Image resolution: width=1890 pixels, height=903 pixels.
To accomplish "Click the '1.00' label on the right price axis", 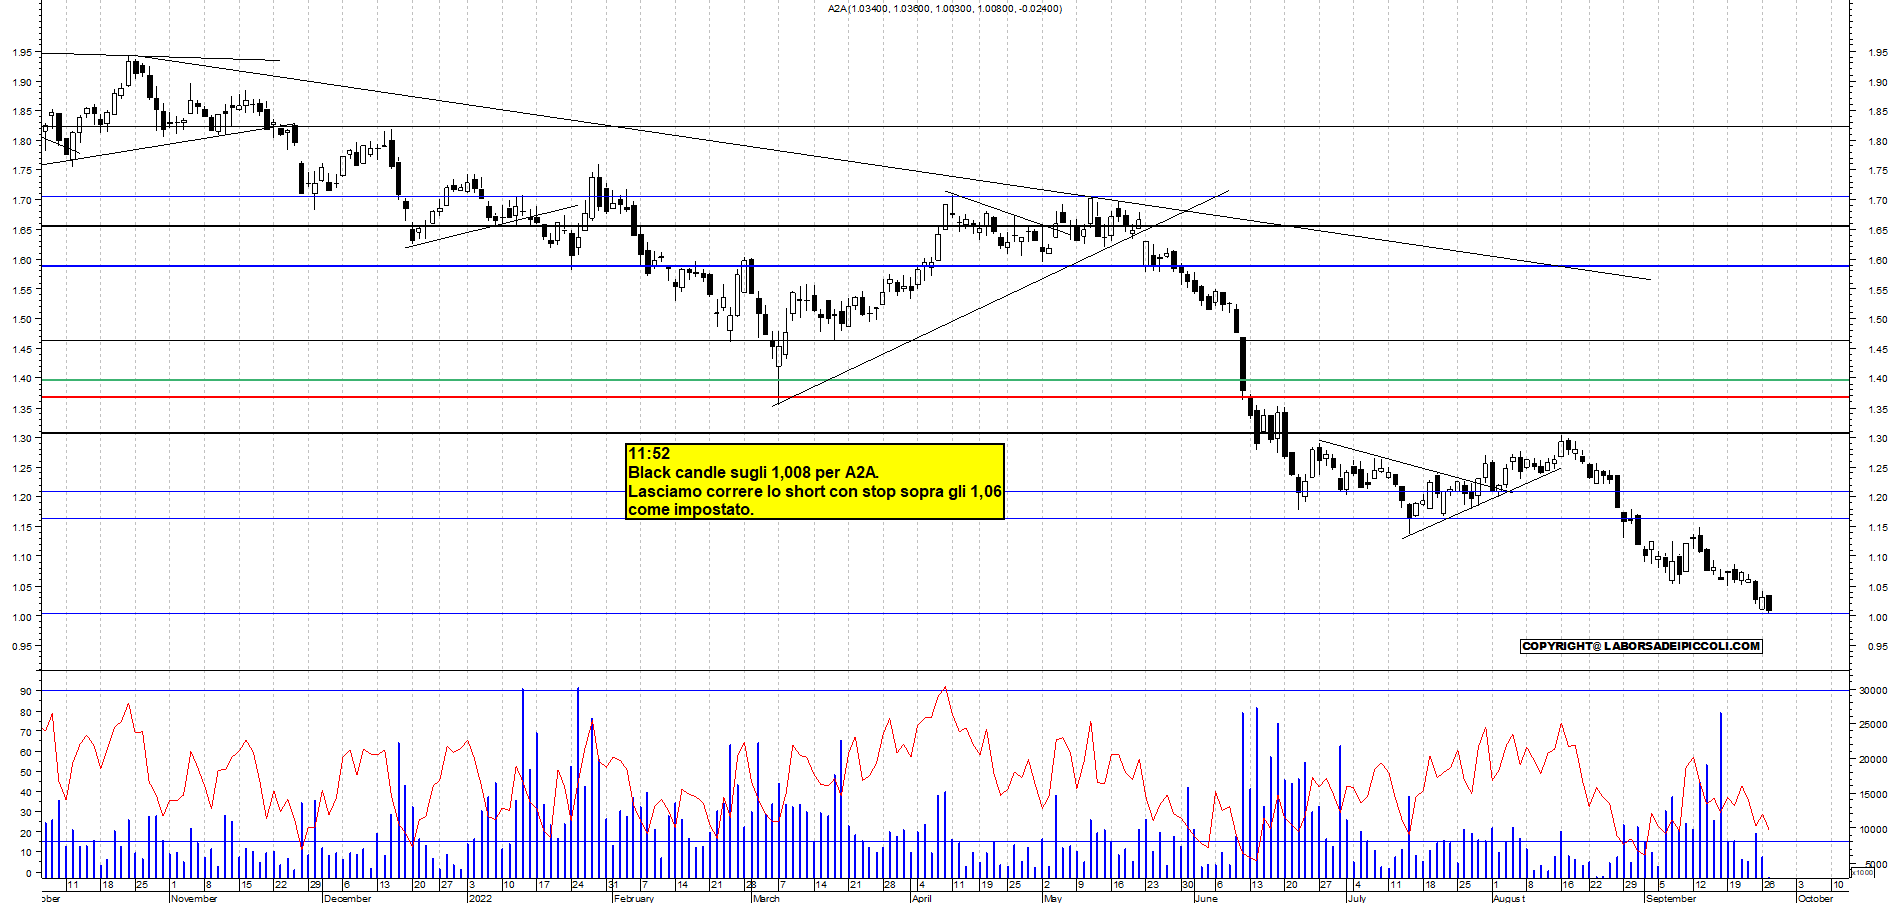I will pos(1878,617).
